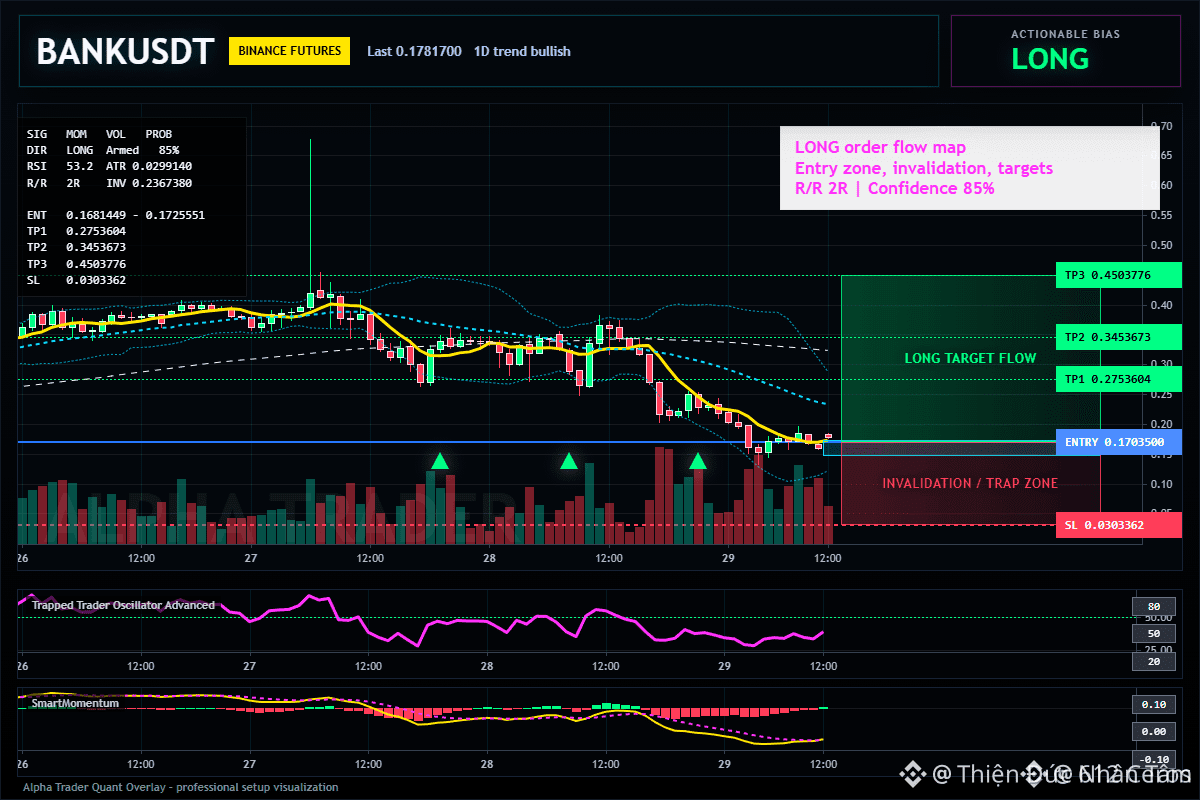Click the LONG actionable bias indicator
This screenshot has width=1200, height=800.
(1050, 59)
